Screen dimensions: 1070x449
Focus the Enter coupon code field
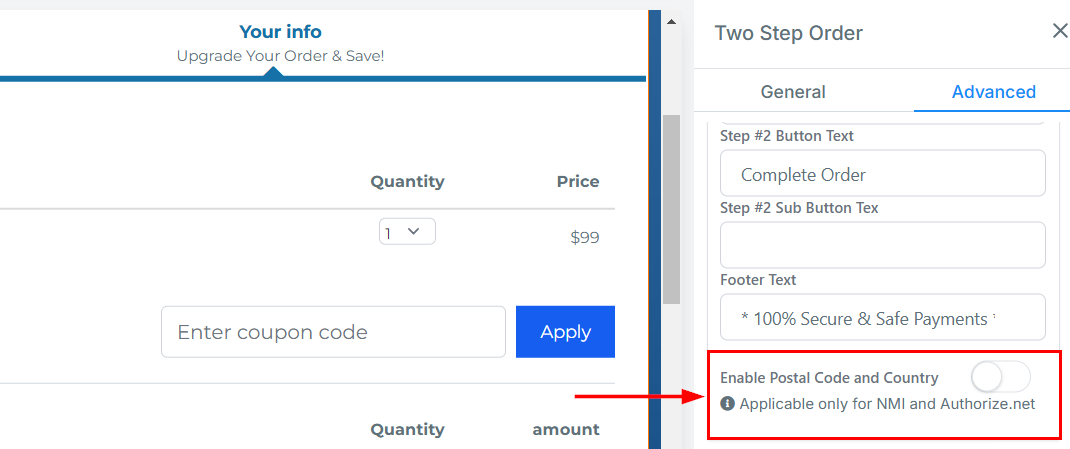point(333,332)
